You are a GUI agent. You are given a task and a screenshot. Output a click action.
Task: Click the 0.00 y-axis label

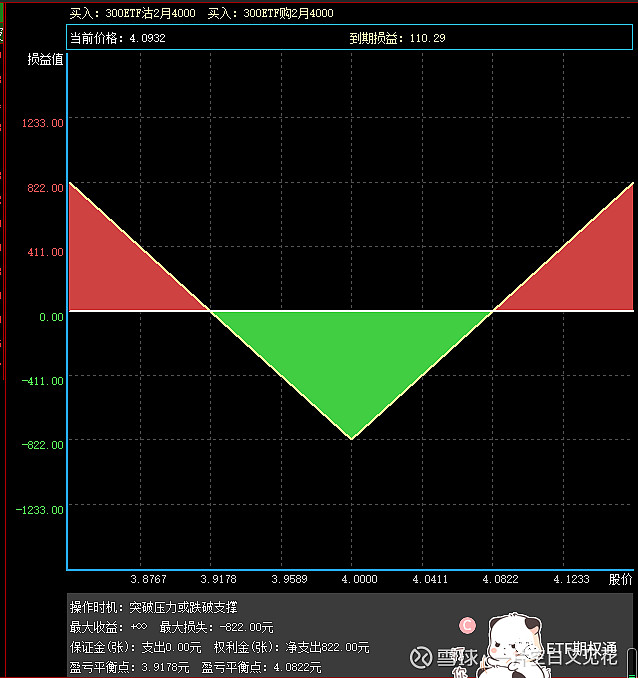51,317
